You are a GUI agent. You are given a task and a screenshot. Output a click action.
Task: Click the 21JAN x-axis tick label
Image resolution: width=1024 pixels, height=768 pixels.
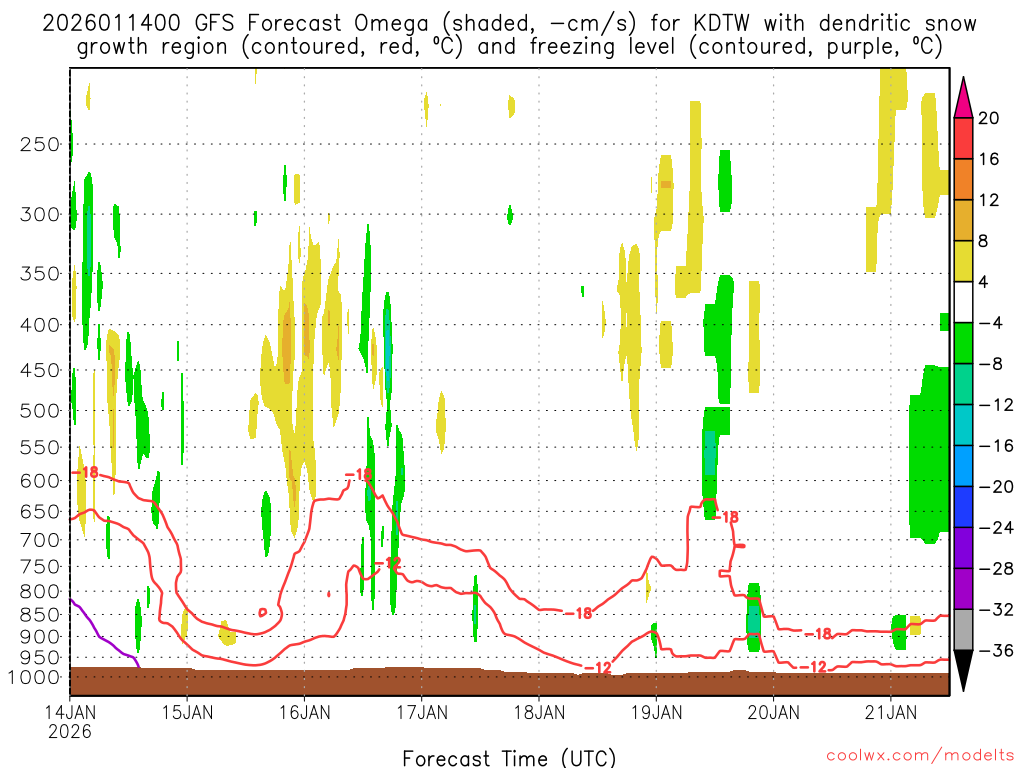[x=891, y=712]
